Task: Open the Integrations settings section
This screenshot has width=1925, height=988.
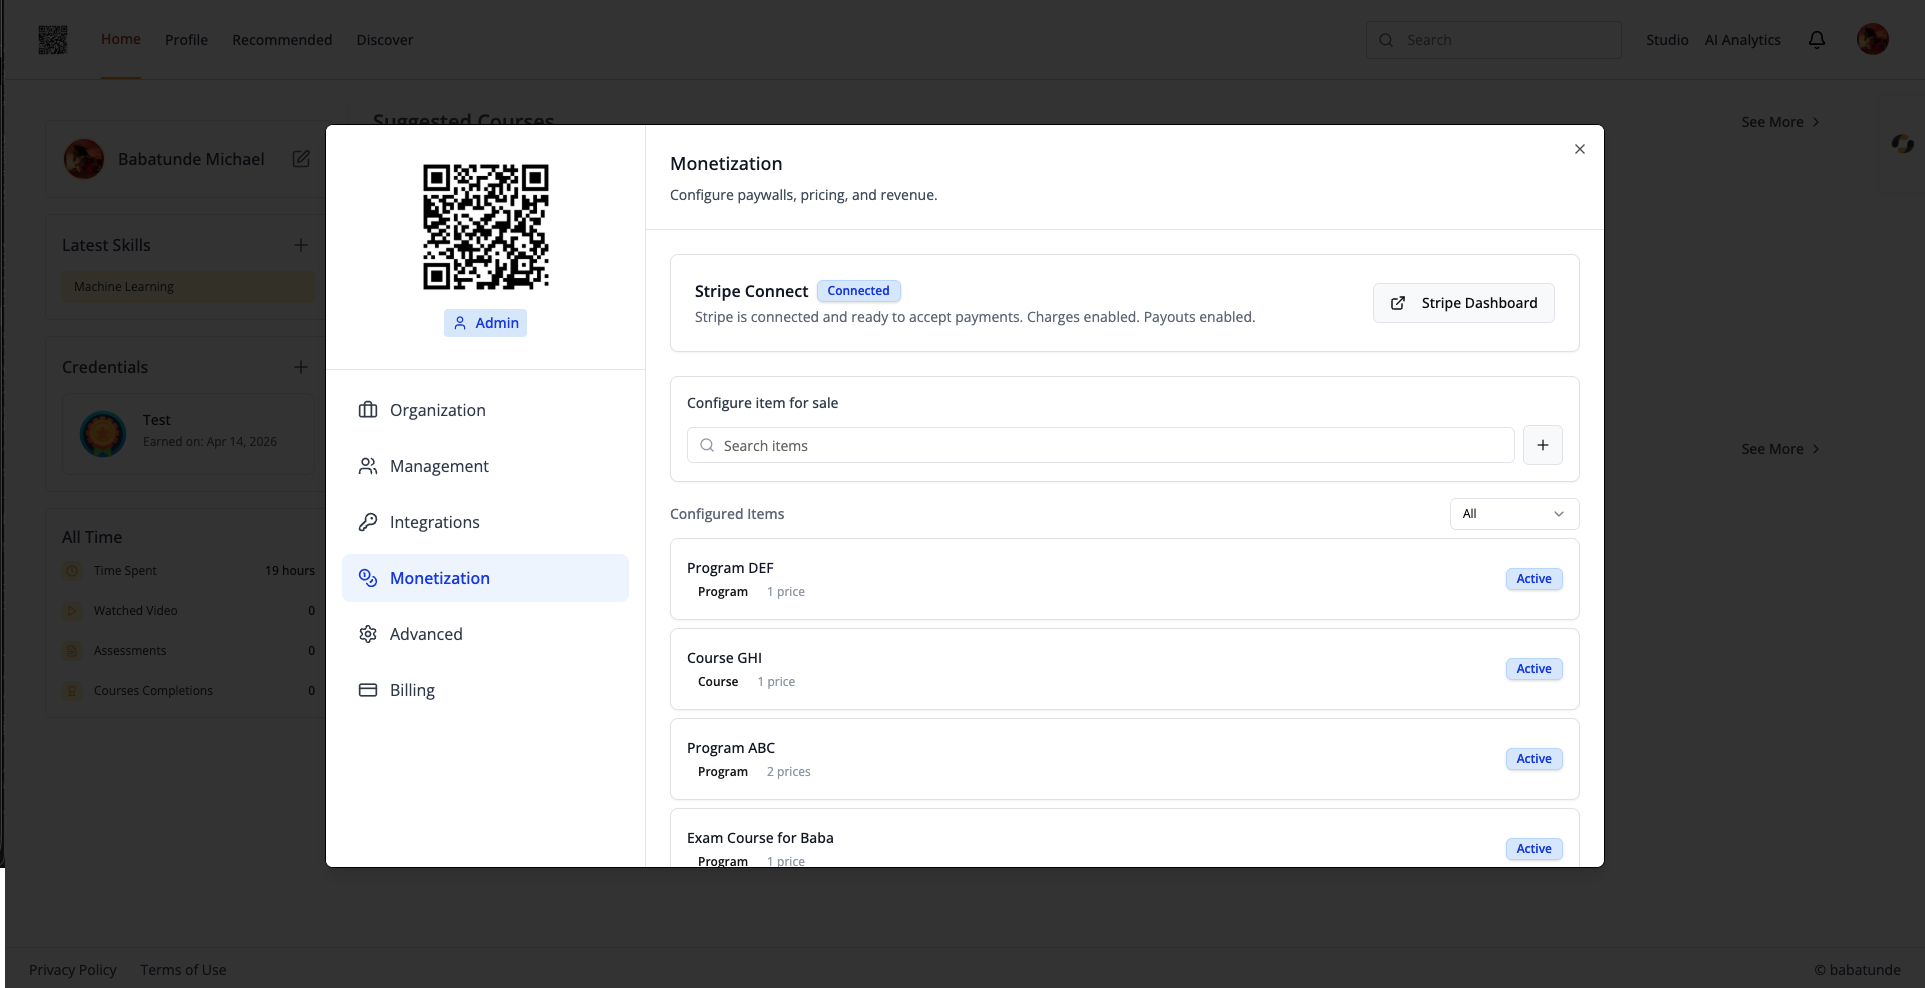Action: coord(485,522)
